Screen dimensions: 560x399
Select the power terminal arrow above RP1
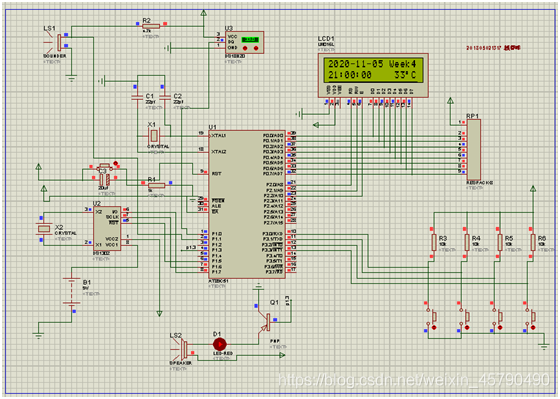point(451,101)
